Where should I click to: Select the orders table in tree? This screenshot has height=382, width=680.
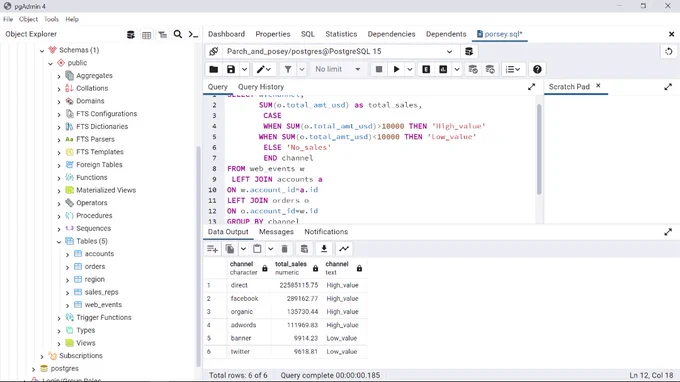point(95,267)
